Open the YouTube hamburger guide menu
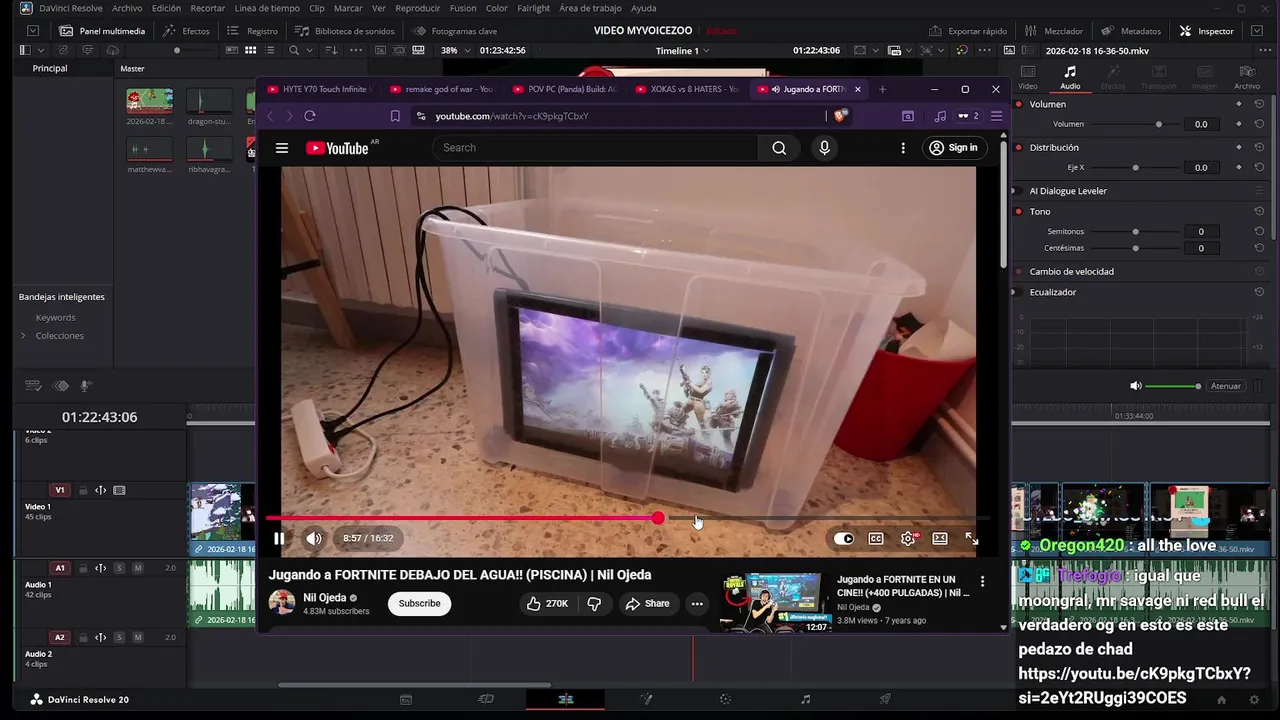1280x720 pixels. 282,148
